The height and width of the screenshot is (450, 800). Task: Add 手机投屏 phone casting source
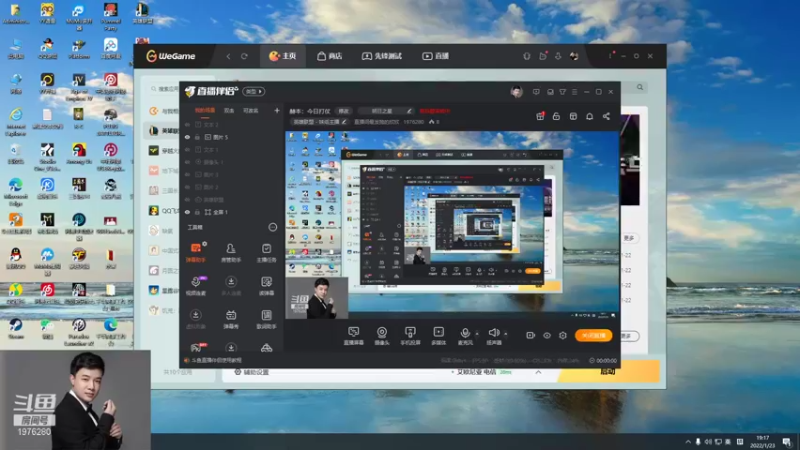click(410, 336)
